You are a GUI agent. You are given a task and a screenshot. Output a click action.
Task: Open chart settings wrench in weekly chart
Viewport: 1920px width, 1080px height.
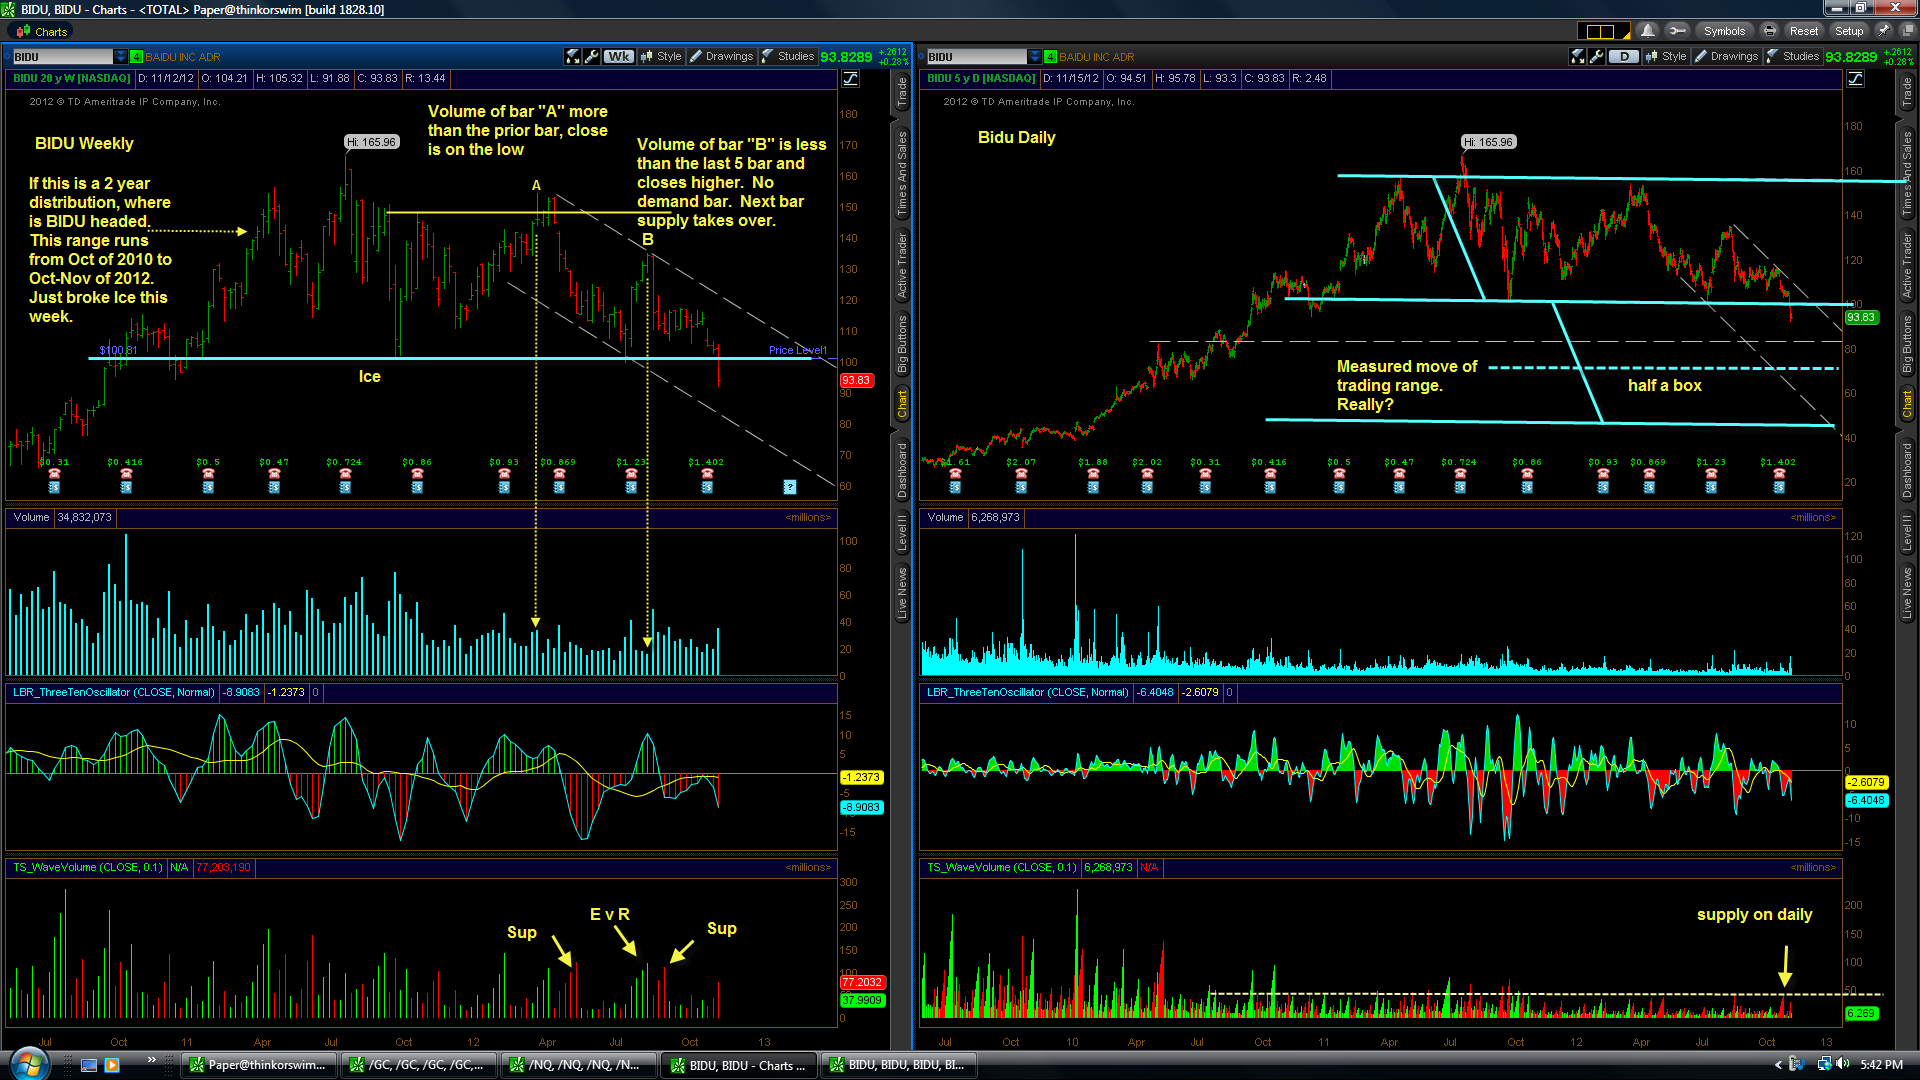tap(591, 57)
